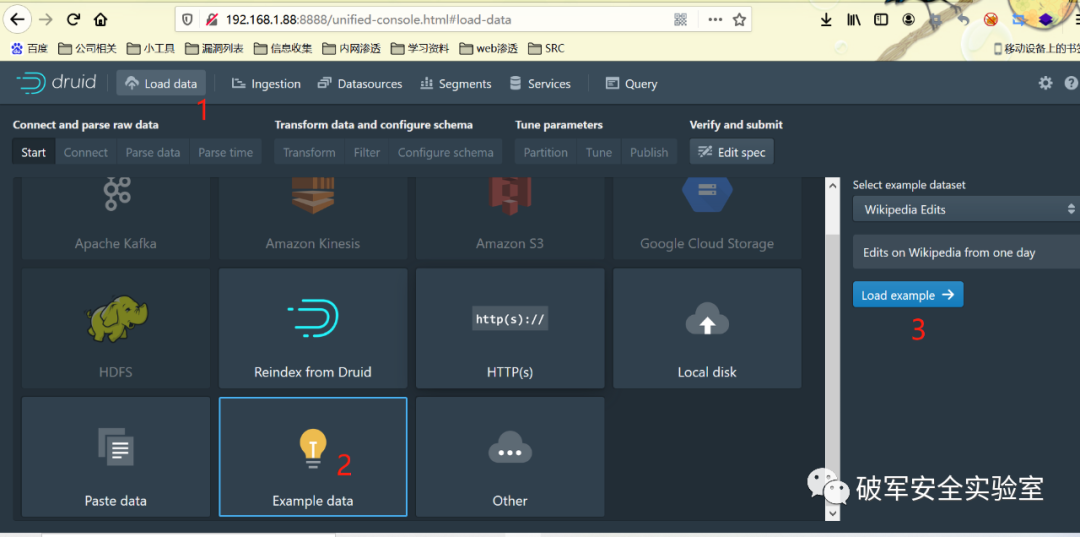Select the Publish step
1080x537 pixels.
[649, 152]
